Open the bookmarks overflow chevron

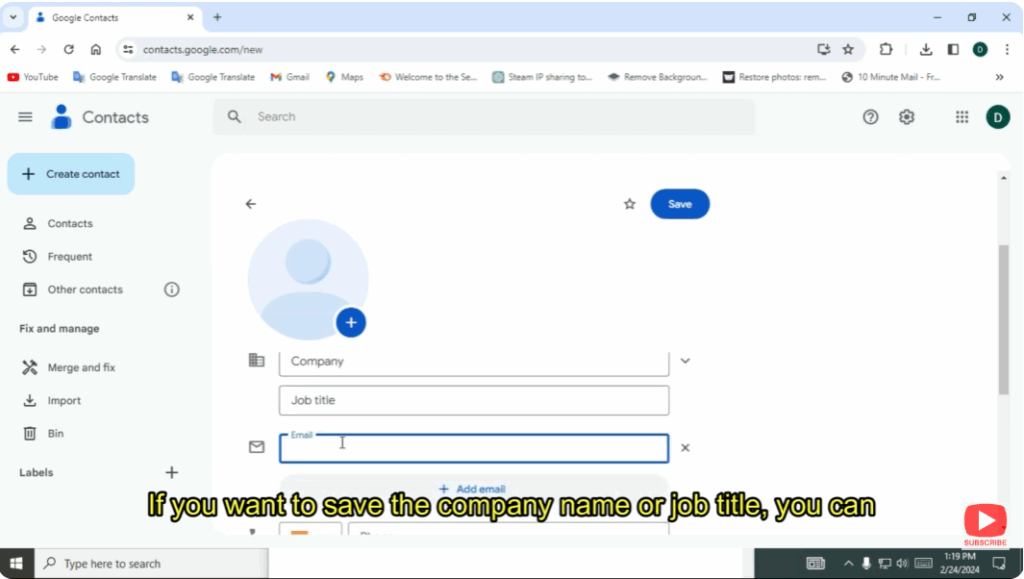tap(998, 77)
